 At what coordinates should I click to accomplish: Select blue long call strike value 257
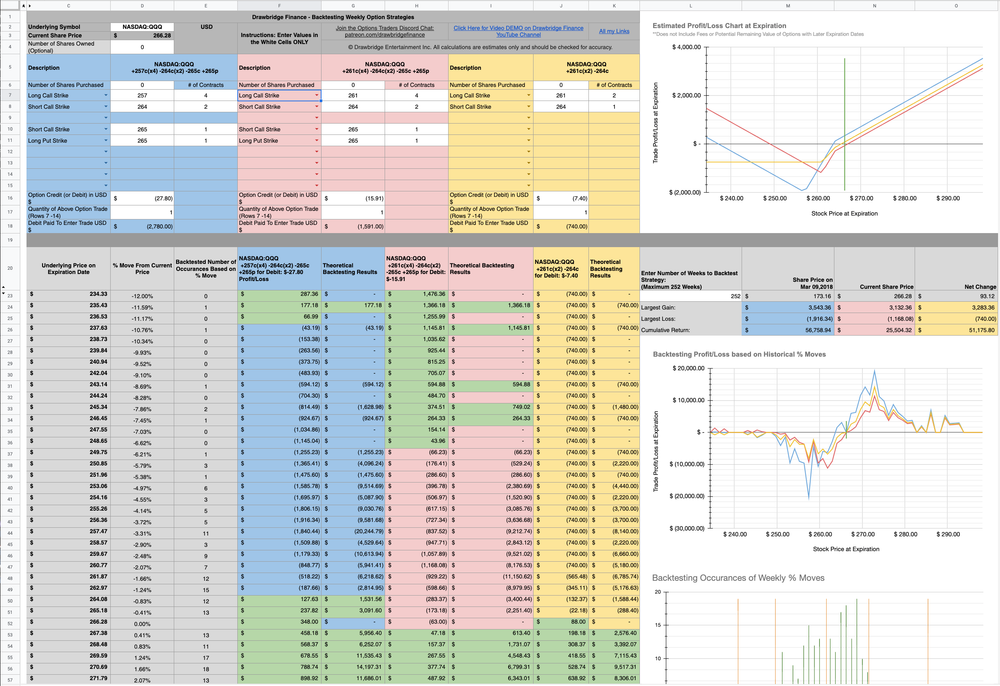(x=142, y=96)
